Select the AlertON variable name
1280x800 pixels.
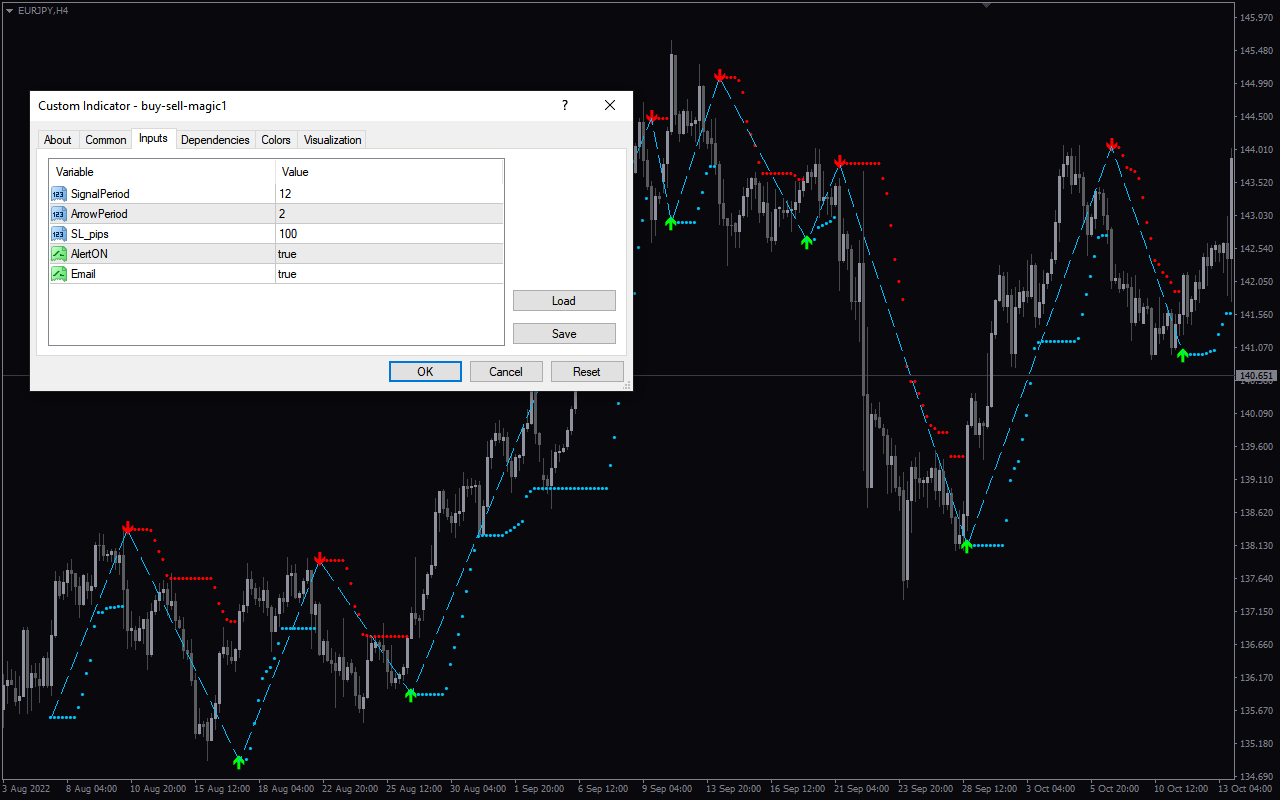point(89,254)
